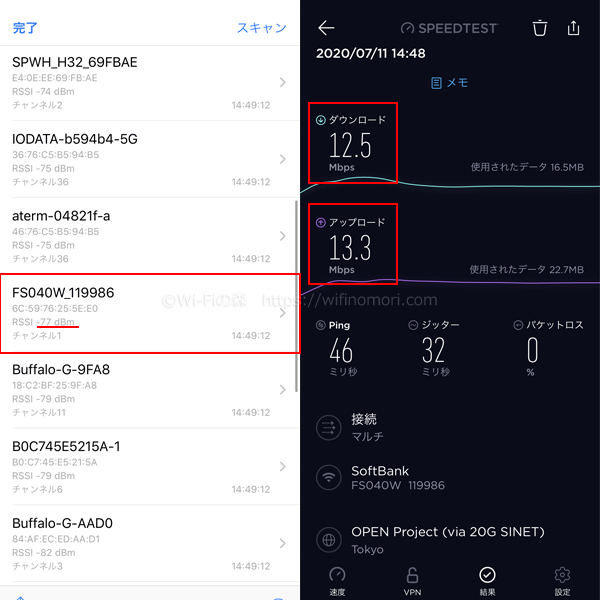Expand B0C745E5215A-1 details chevron

(282, 466)
